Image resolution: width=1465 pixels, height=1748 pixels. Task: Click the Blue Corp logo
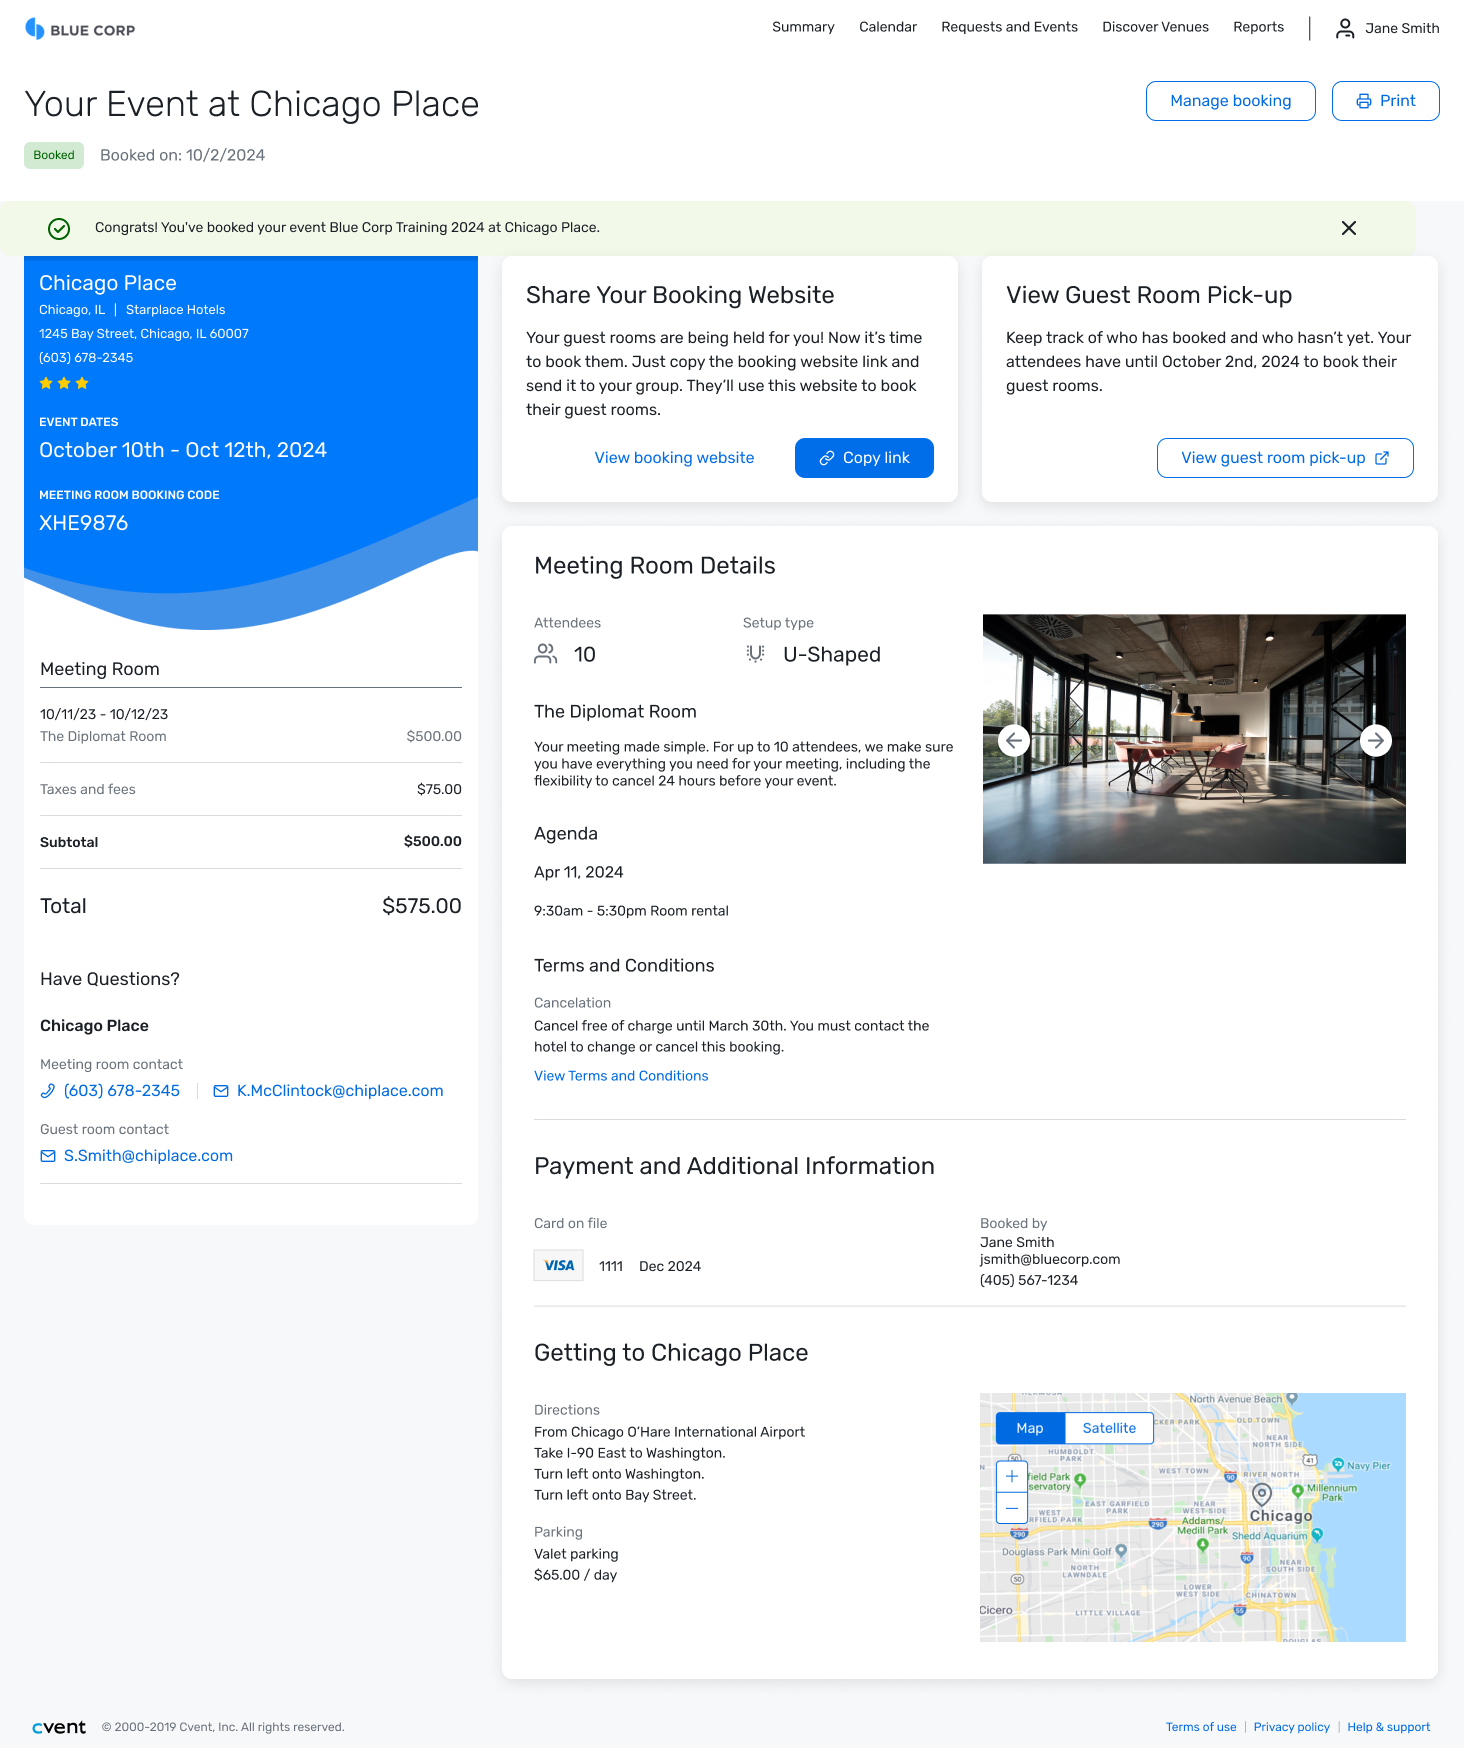[80, 29]
